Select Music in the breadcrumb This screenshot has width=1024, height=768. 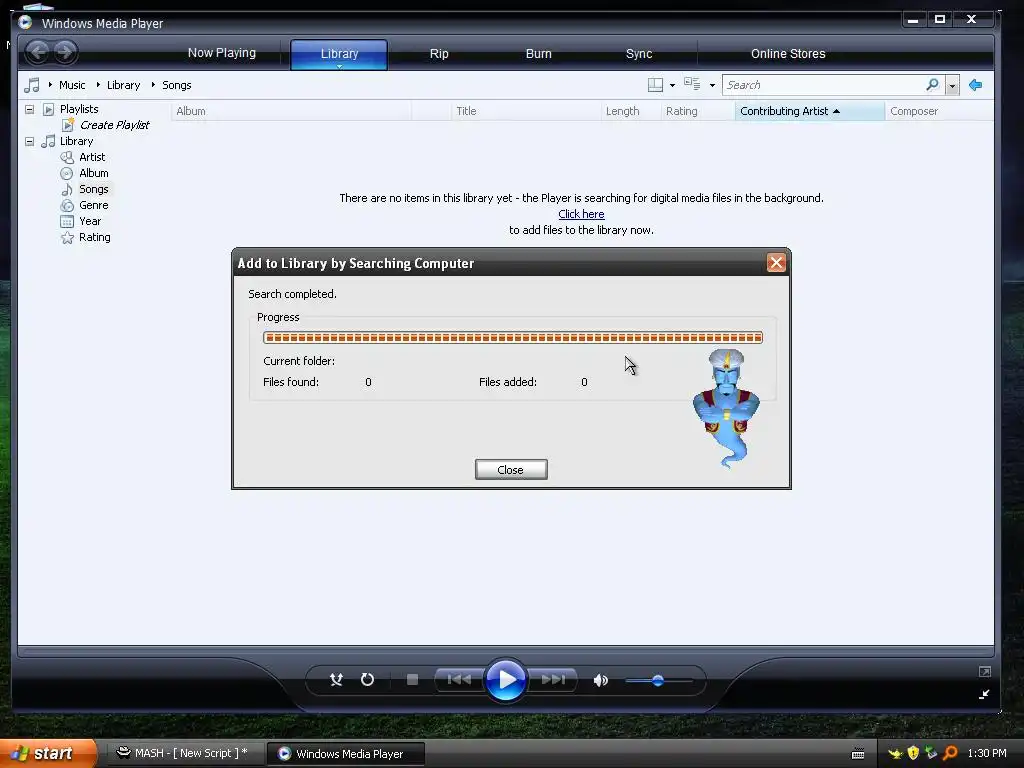coord(72,85)
